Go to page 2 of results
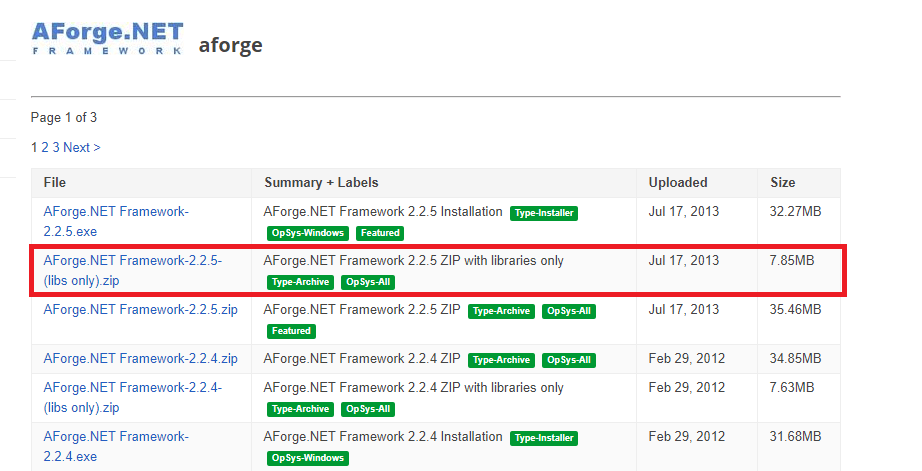 45,148
